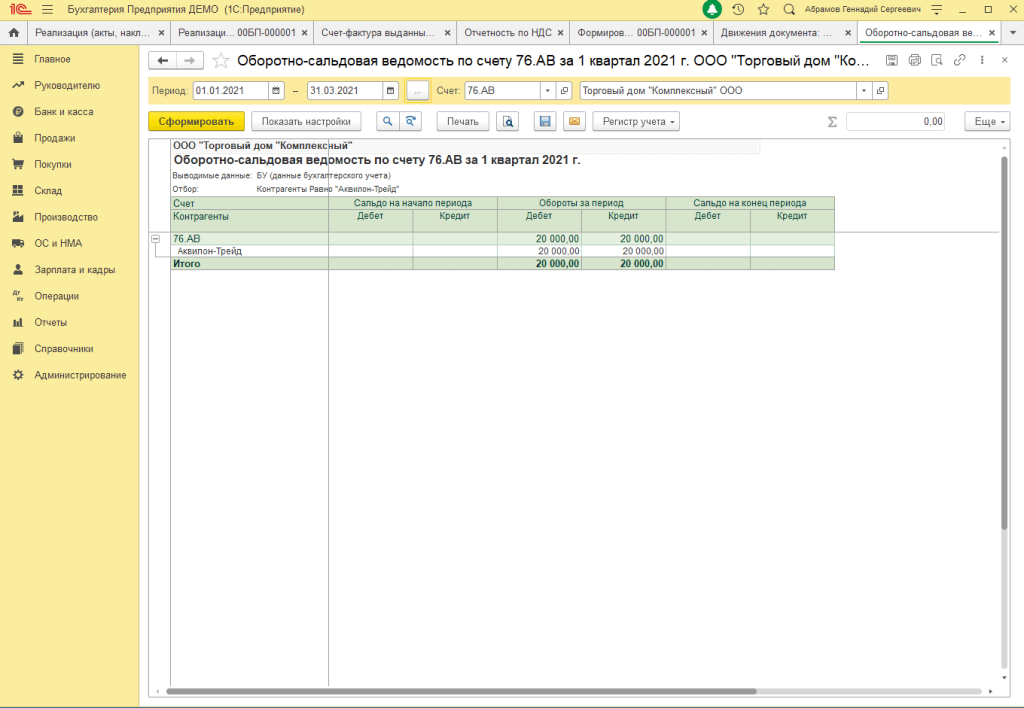Click the forward navigation arrow
Viewport: 1024px width, 708px height.
189,61
